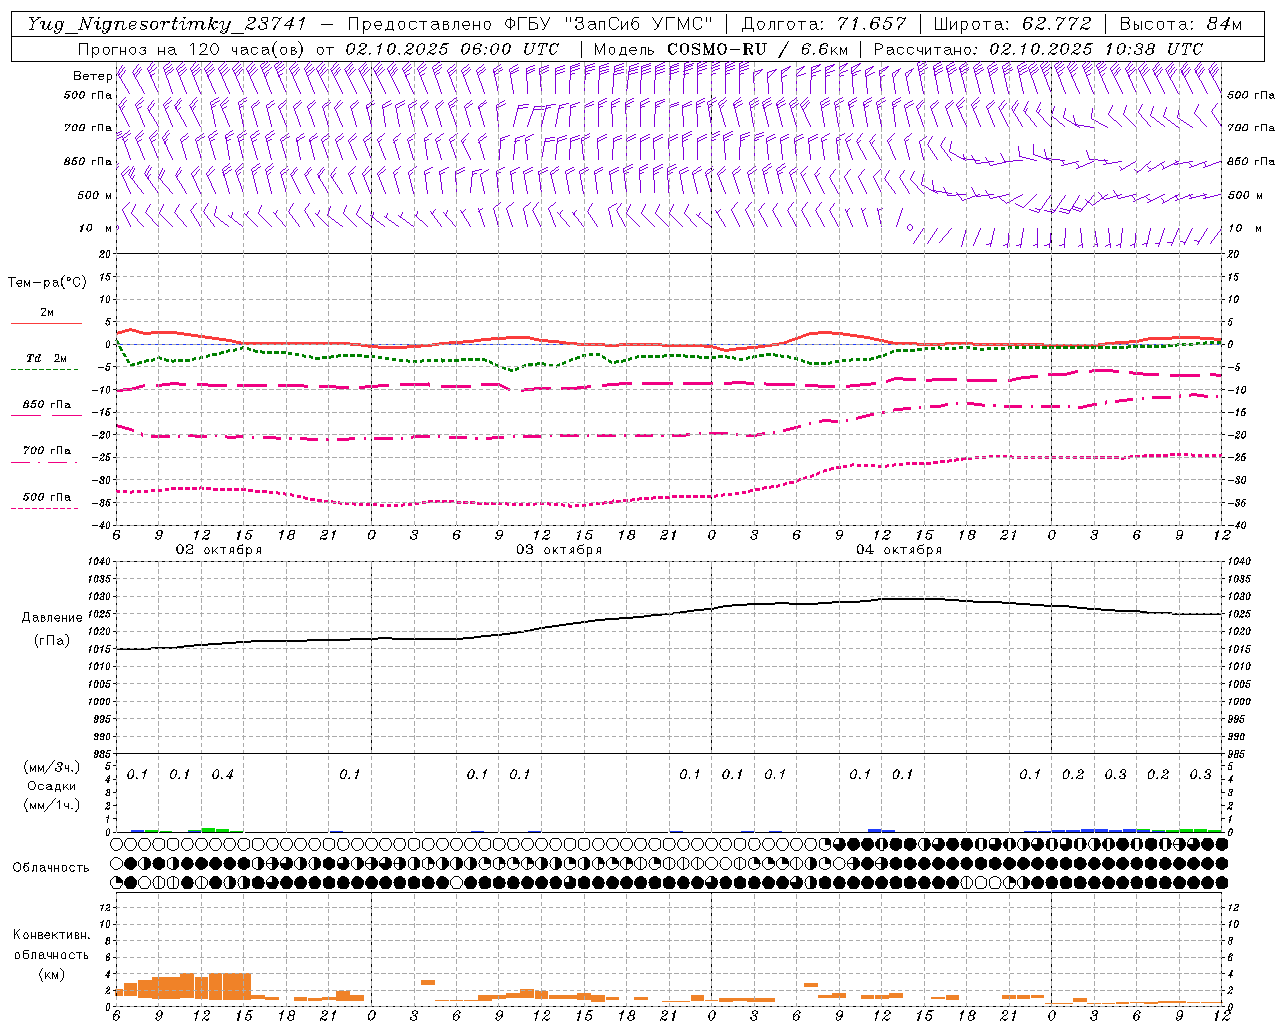Screen dimensions: 1280x1024
Task: Click the Td 2м dew point legend entry
Action: pyautogui.click(x=46, y=361)
